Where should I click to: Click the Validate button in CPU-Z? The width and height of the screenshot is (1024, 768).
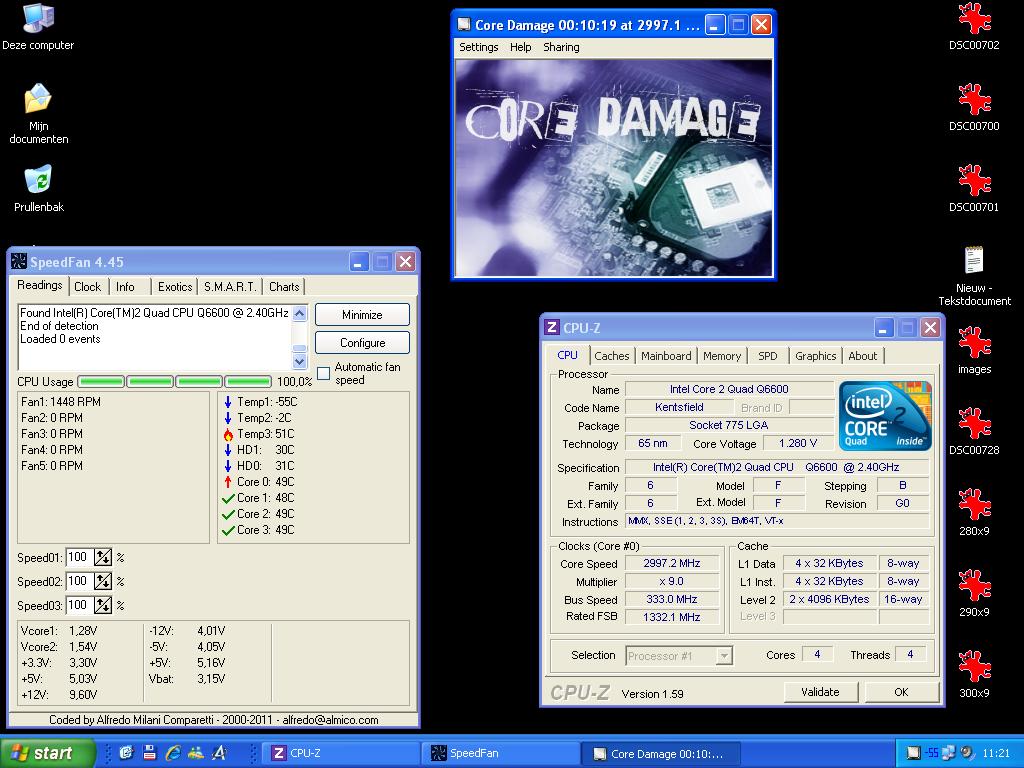820,692
